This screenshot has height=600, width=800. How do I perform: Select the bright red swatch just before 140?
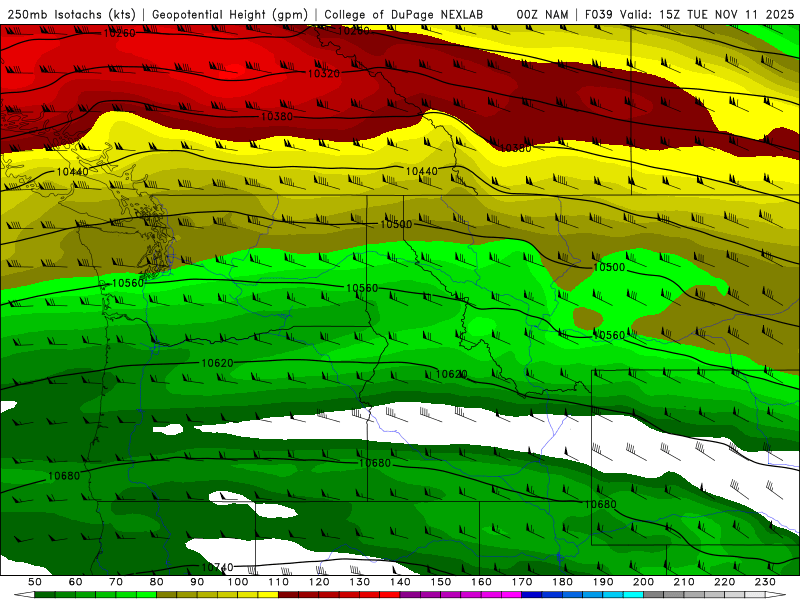[x=389, y=595]
